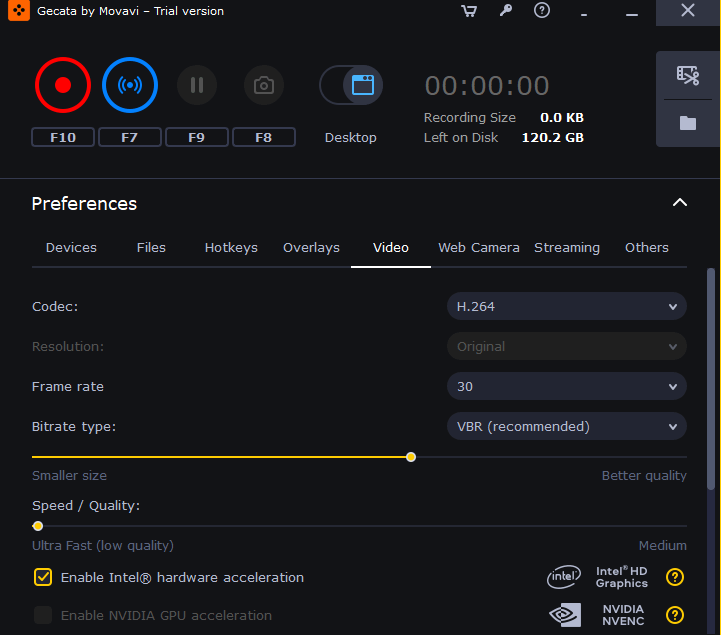Click the Speed / Quality slider handle

click(38, 526)
